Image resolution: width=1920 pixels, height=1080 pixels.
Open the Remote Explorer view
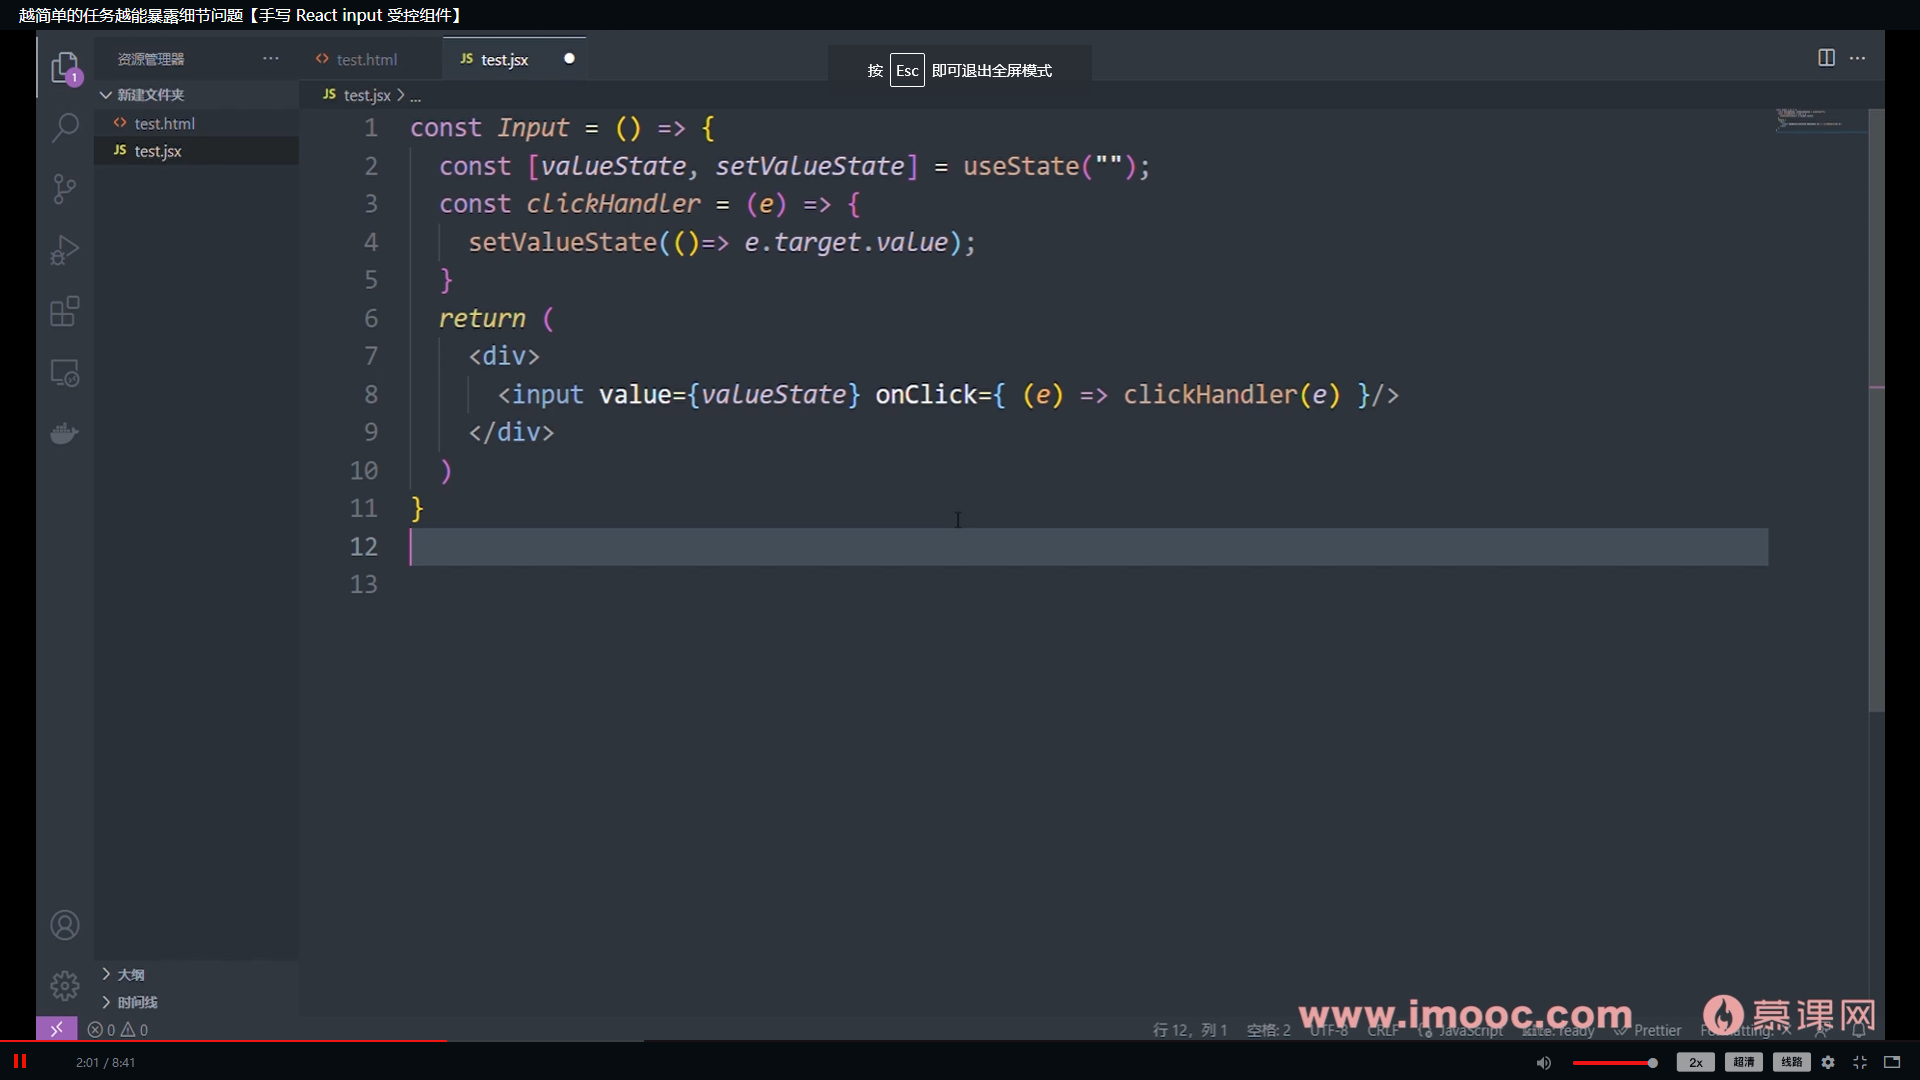tap(65, 372)
